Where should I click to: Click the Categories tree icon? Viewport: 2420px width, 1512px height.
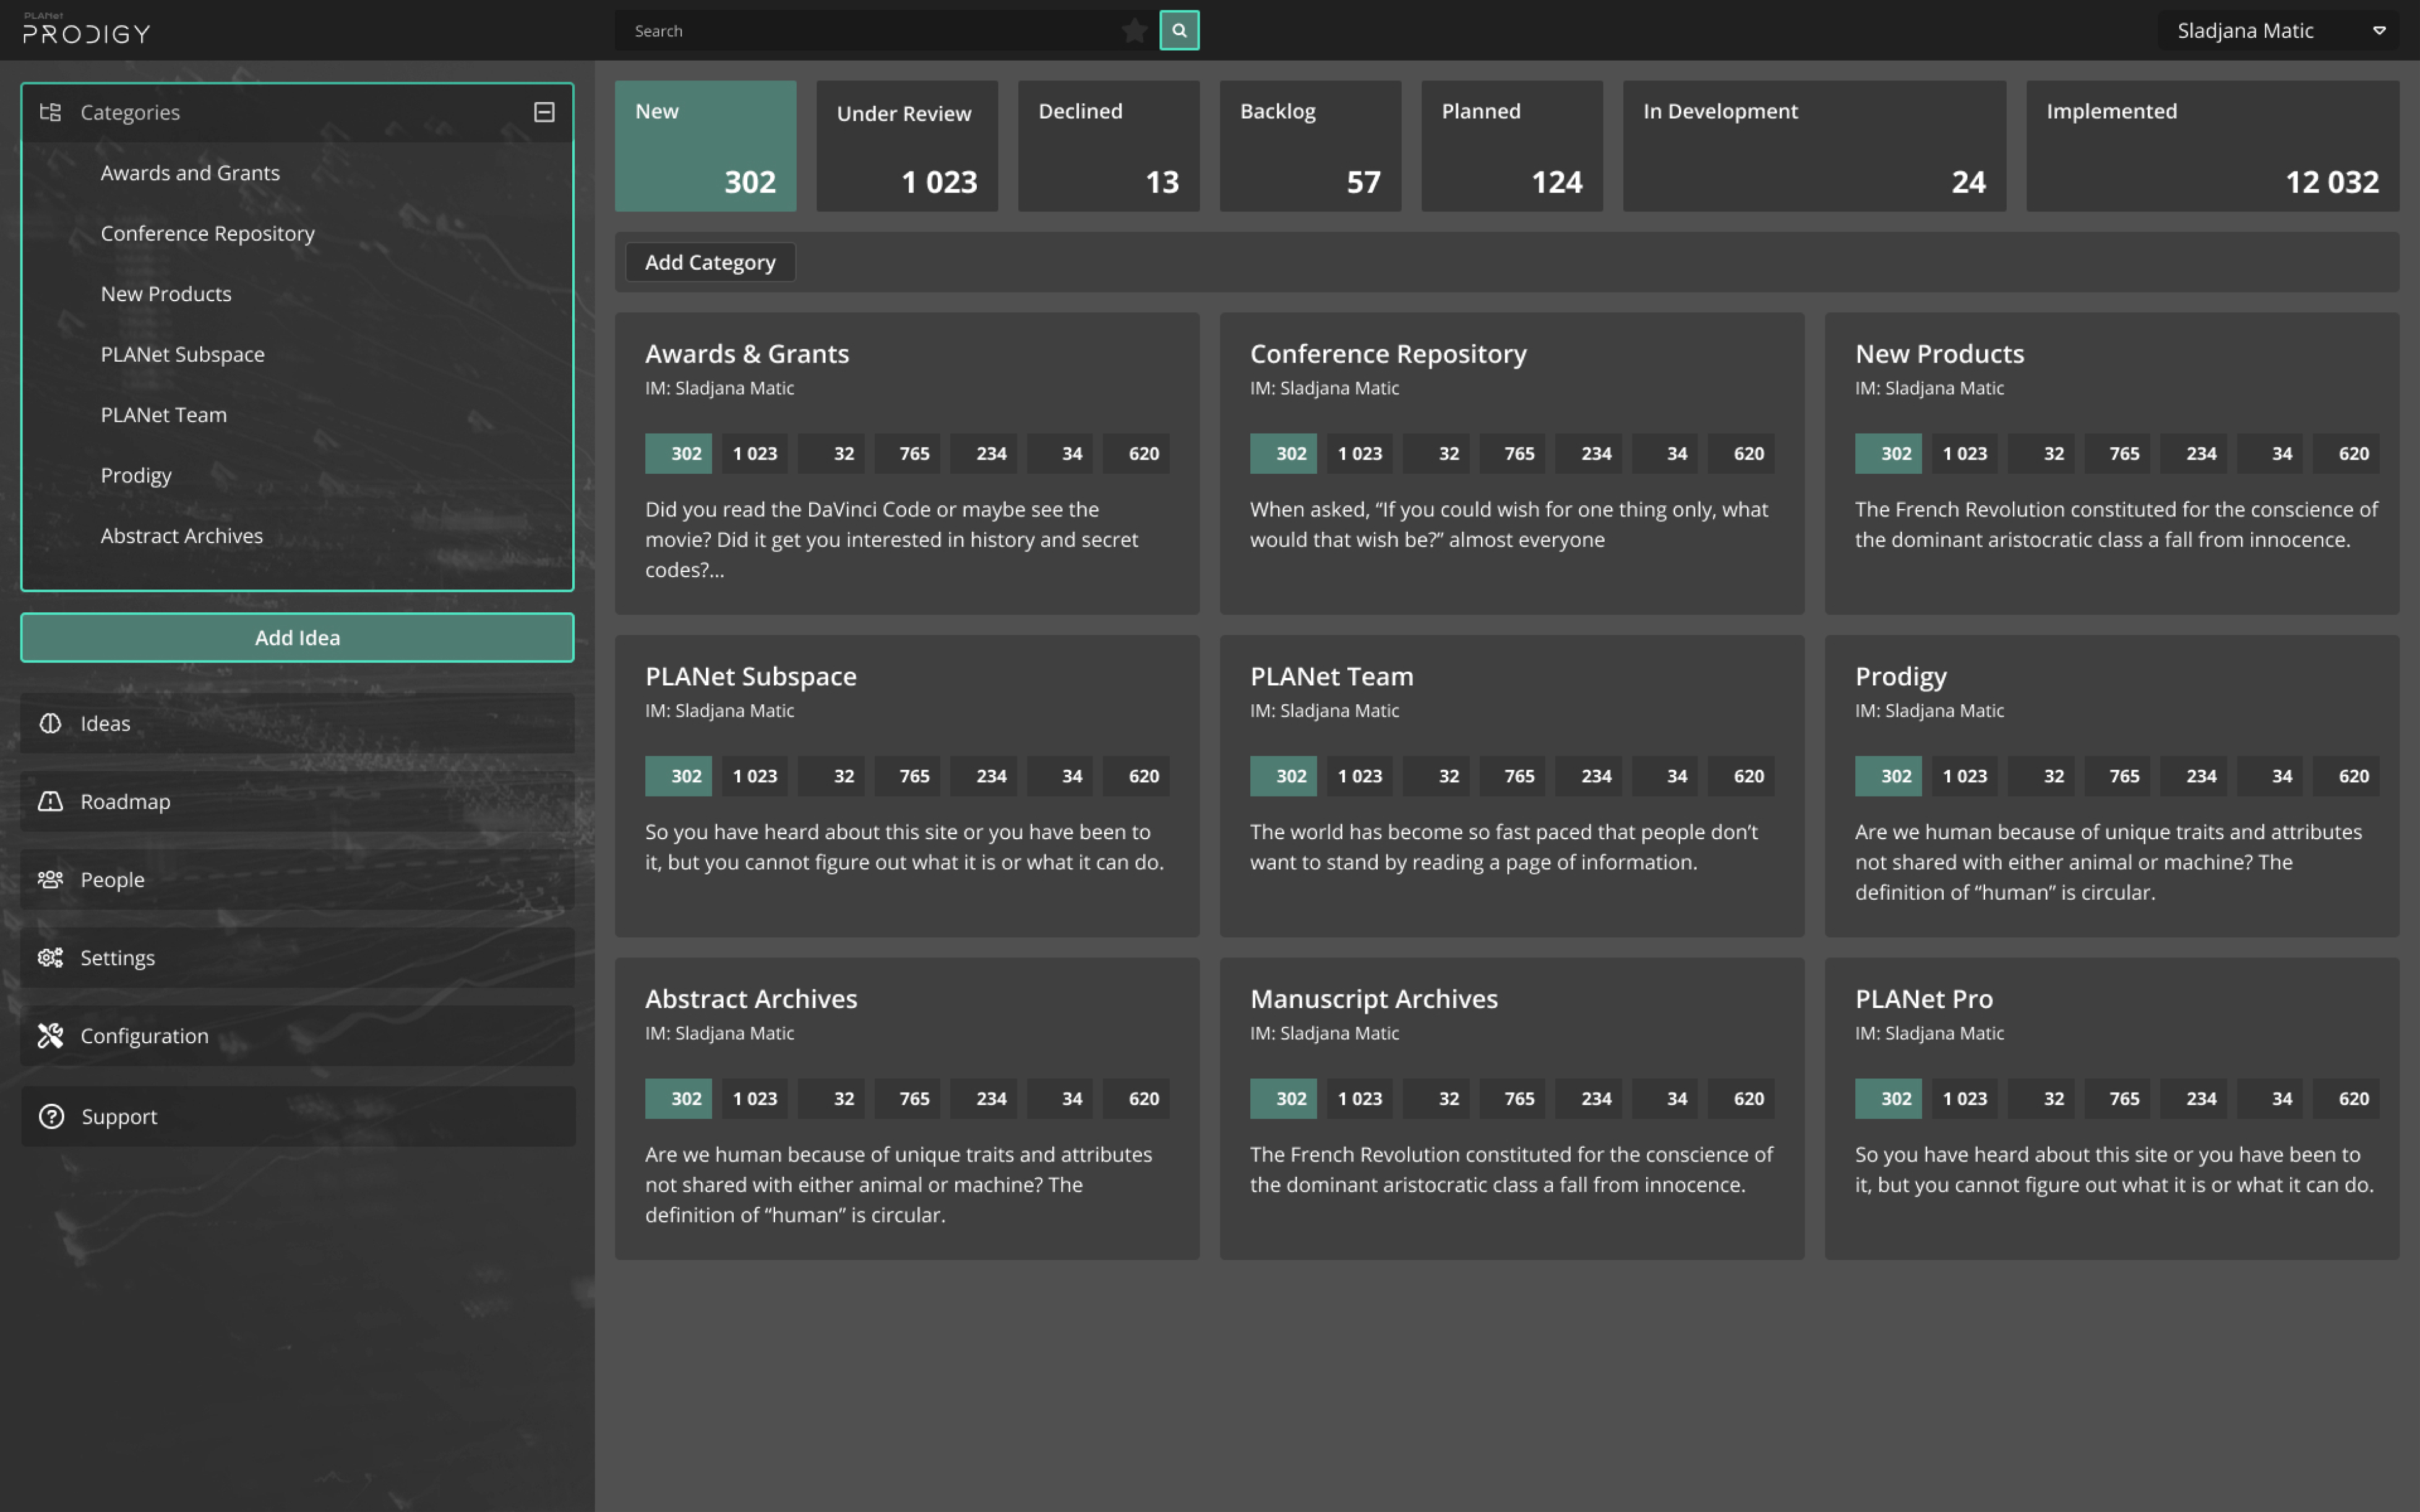[x=50, y=112]
